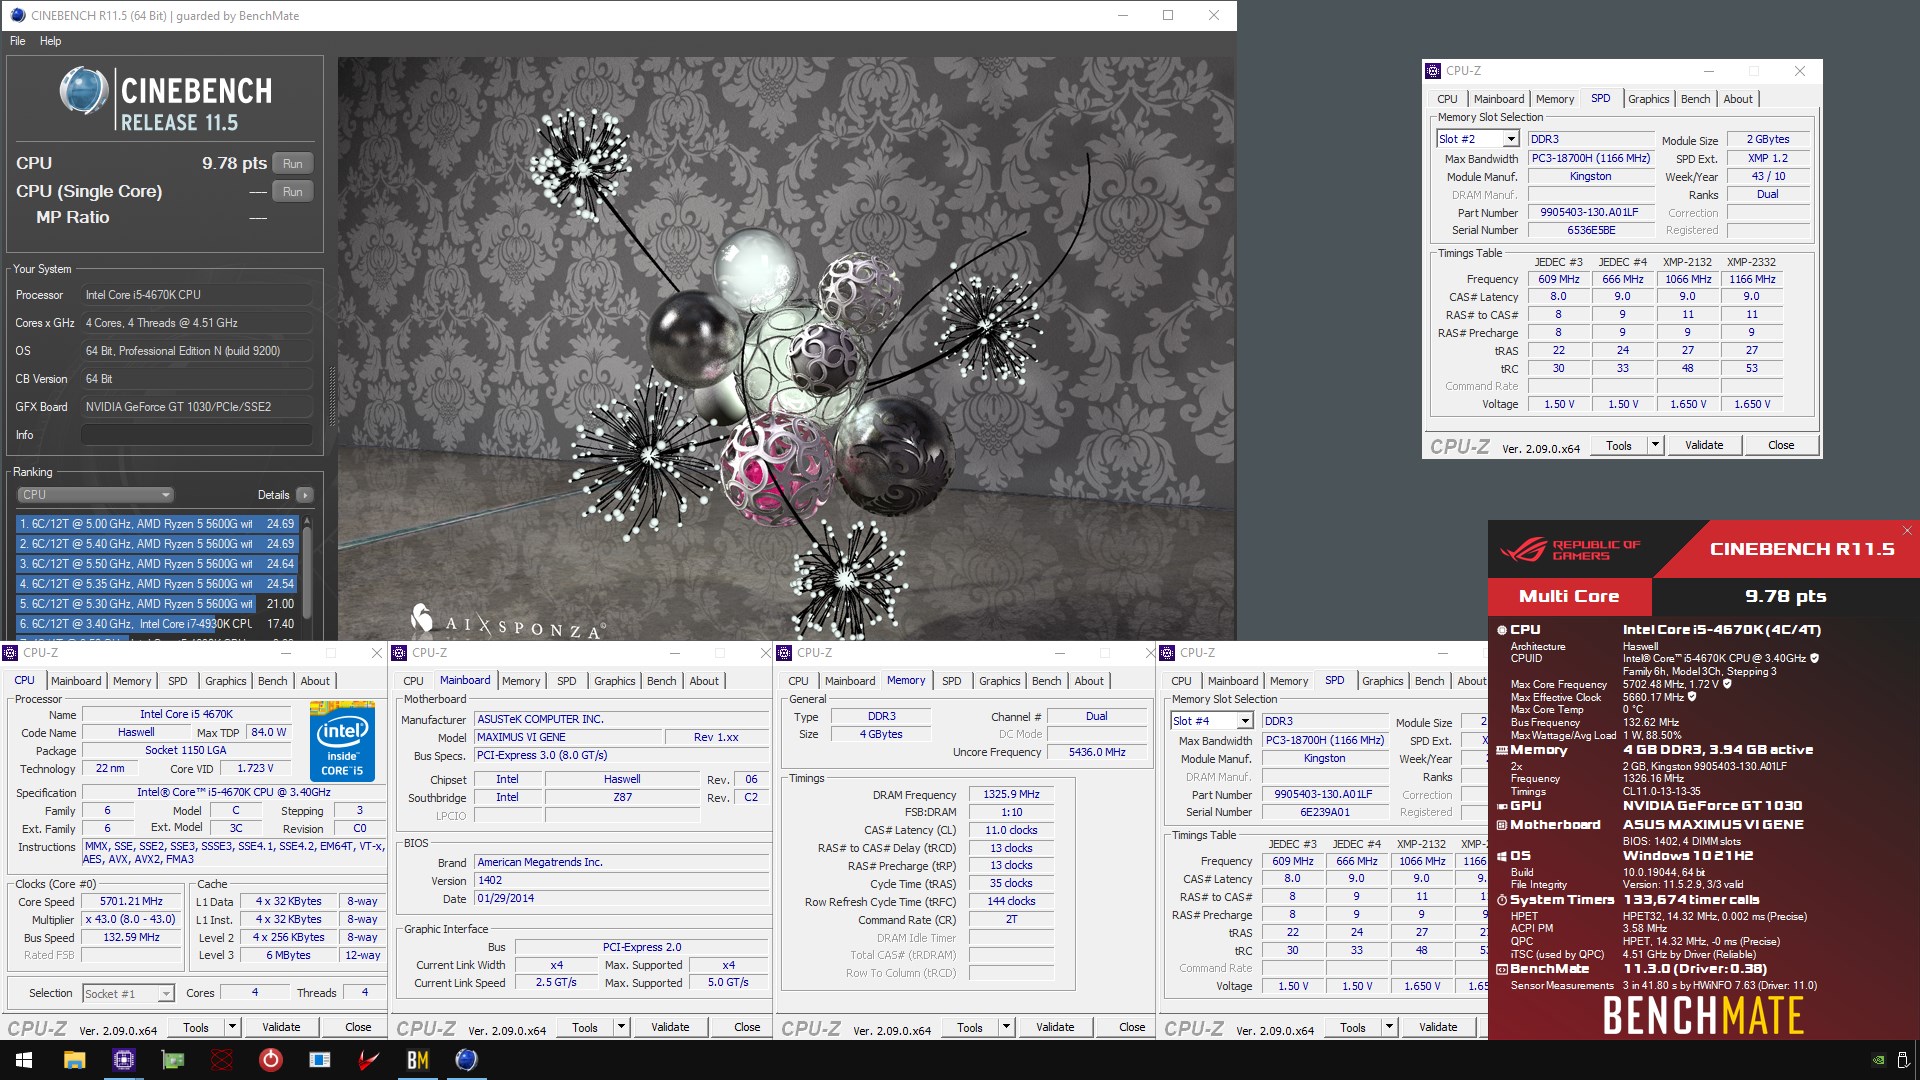Click the Ranking Details arrow button
1920x1080 pixels.
click(305, 495)
